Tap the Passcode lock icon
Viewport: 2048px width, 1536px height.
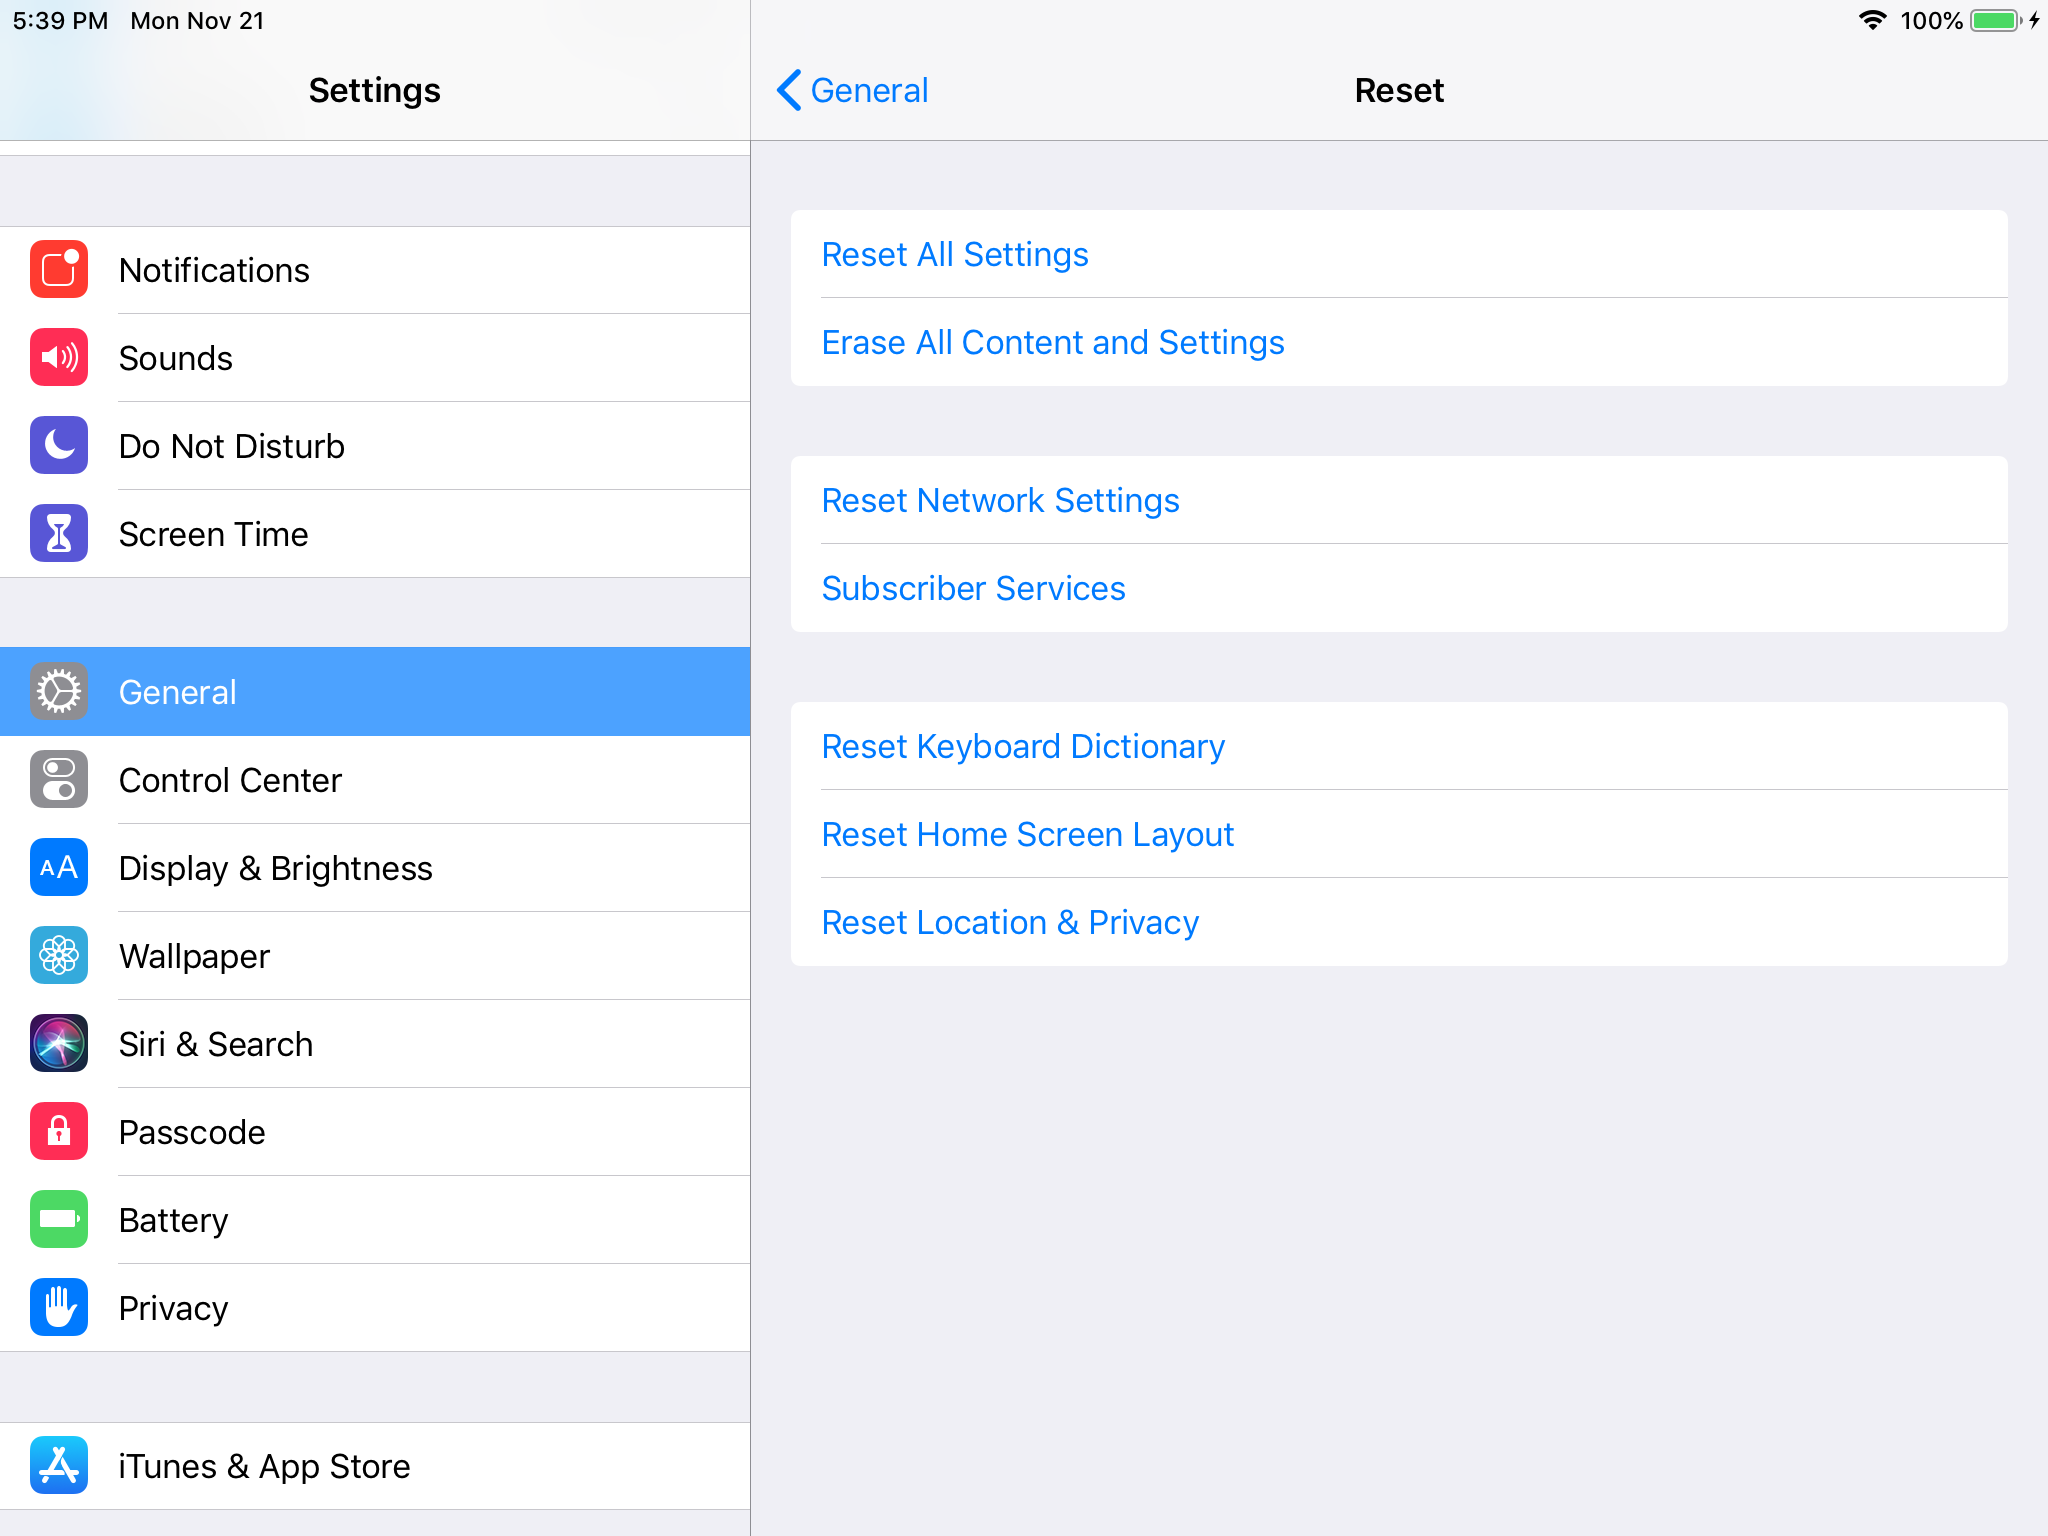pos(59,1132)
